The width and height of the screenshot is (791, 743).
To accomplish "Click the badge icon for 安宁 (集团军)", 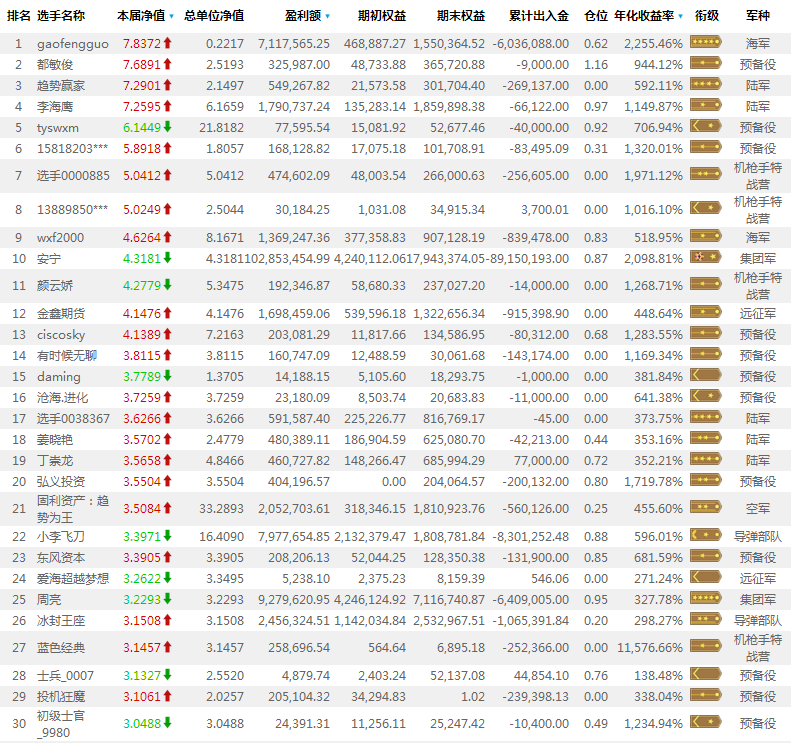I will point(706,257).
